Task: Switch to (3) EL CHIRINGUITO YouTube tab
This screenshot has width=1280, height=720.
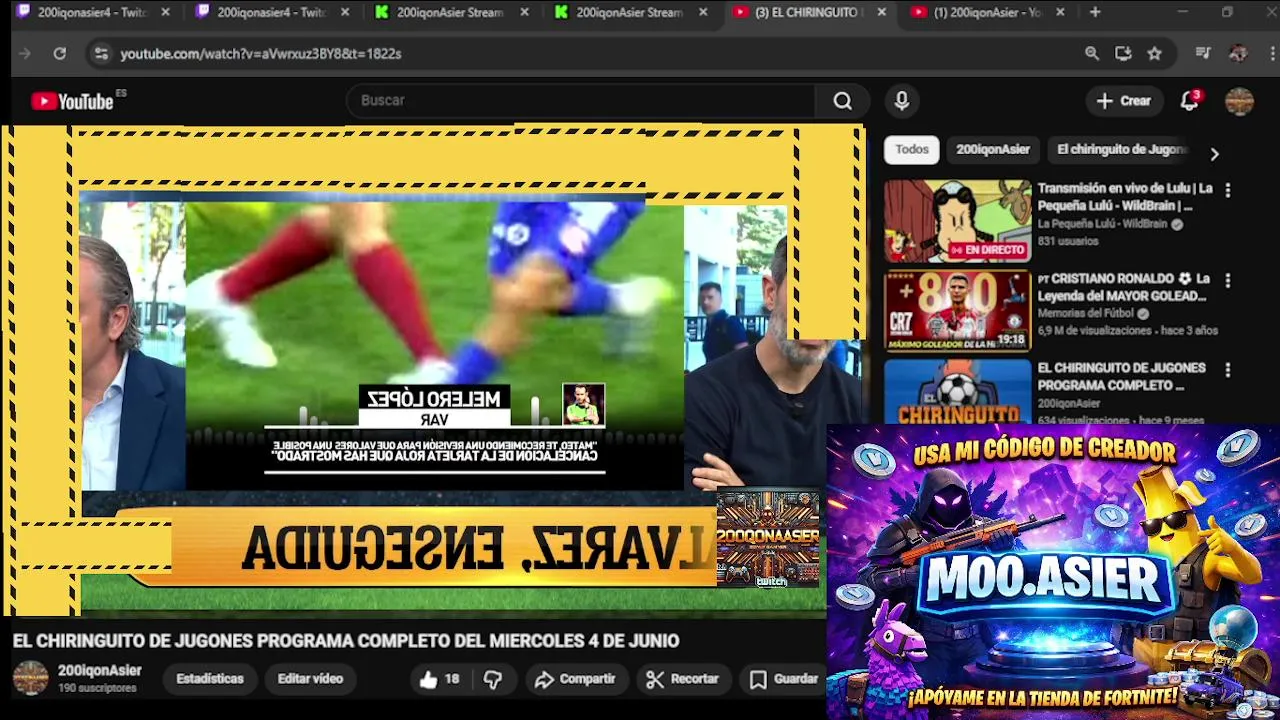Action: click(x=808, y=13)
